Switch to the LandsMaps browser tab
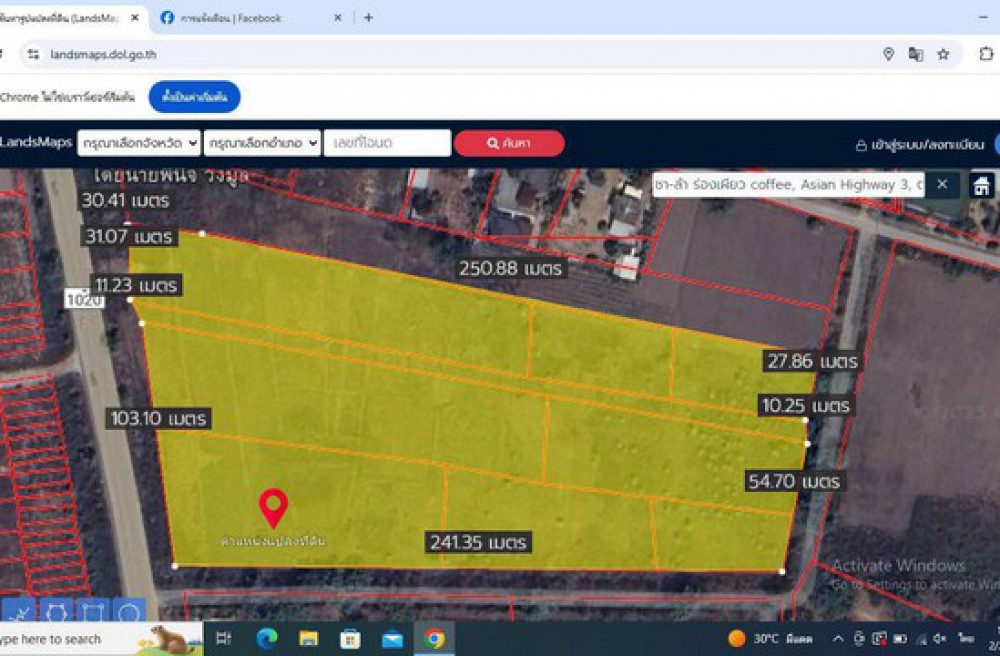The image size is (1000, 656). 67,18
